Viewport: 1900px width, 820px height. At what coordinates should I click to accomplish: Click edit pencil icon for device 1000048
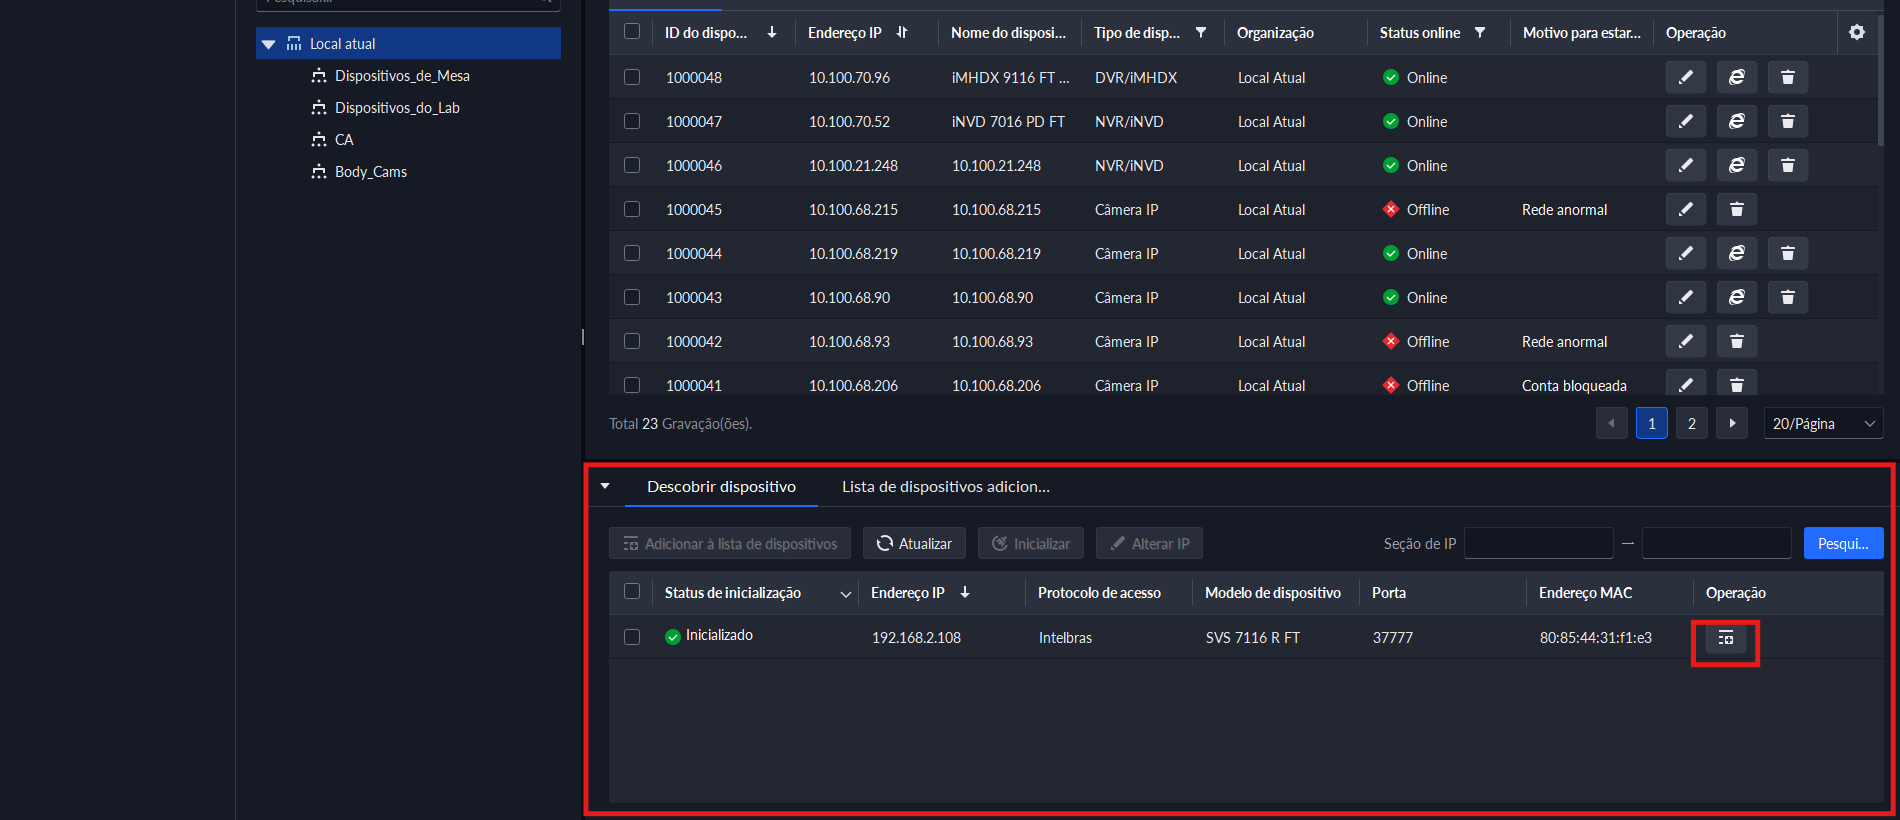point(1685,77)
